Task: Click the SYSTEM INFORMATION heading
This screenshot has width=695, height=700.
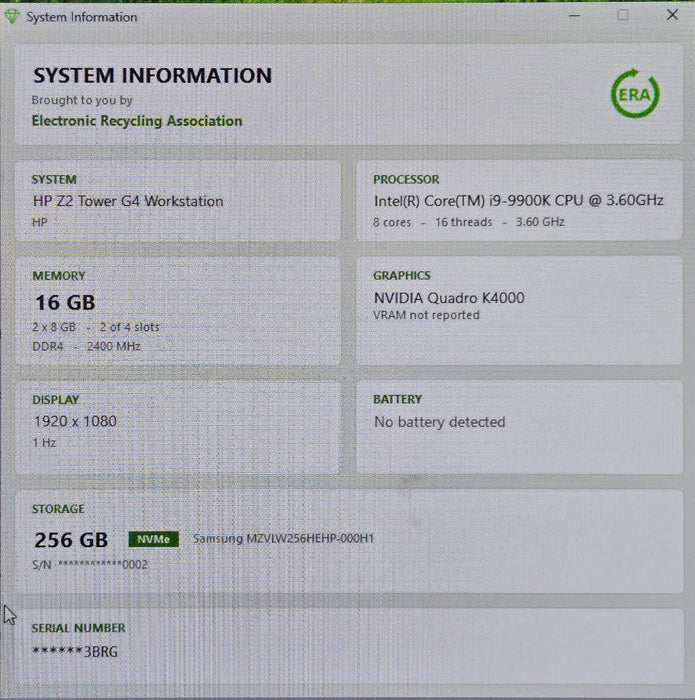Action: click(153, 75)
